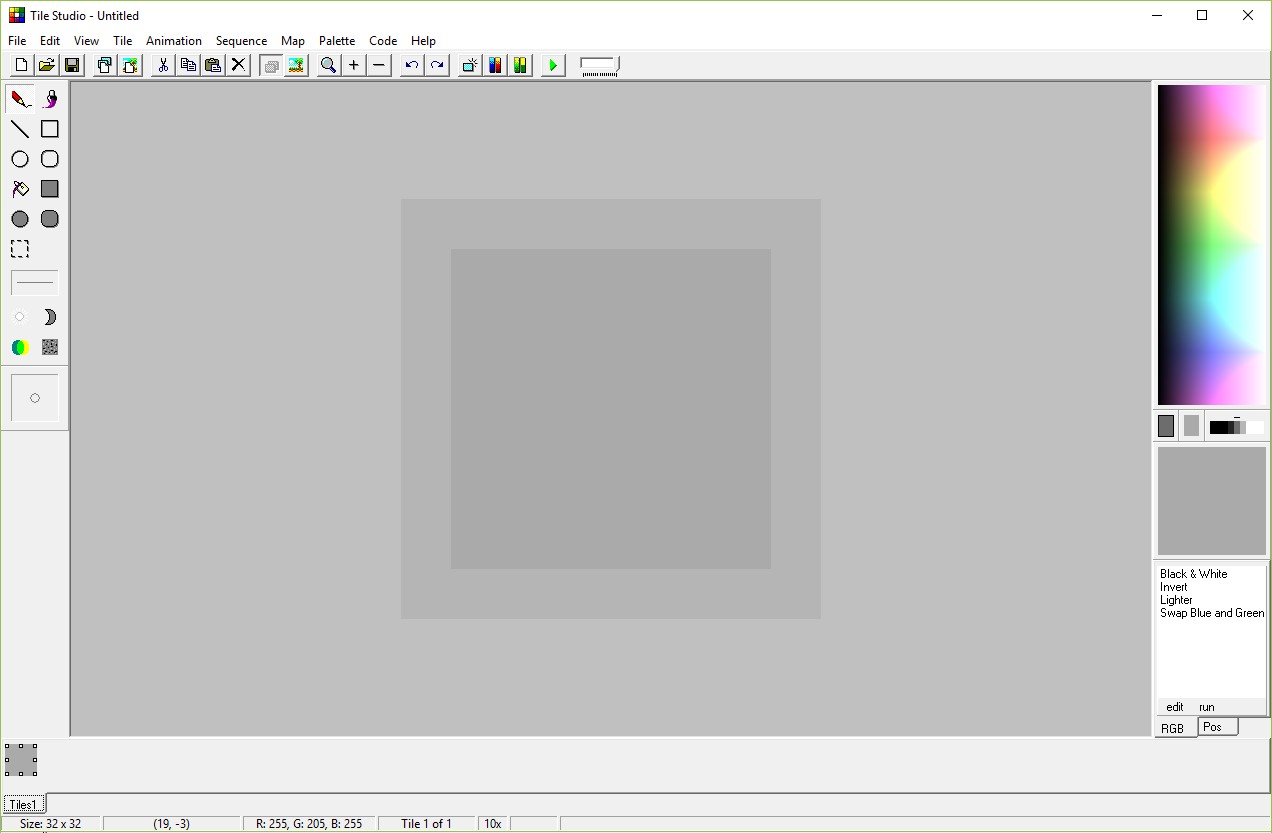1272x833 pixels.
Task: Click the scissors Cut icon
Action: point(162,64)
